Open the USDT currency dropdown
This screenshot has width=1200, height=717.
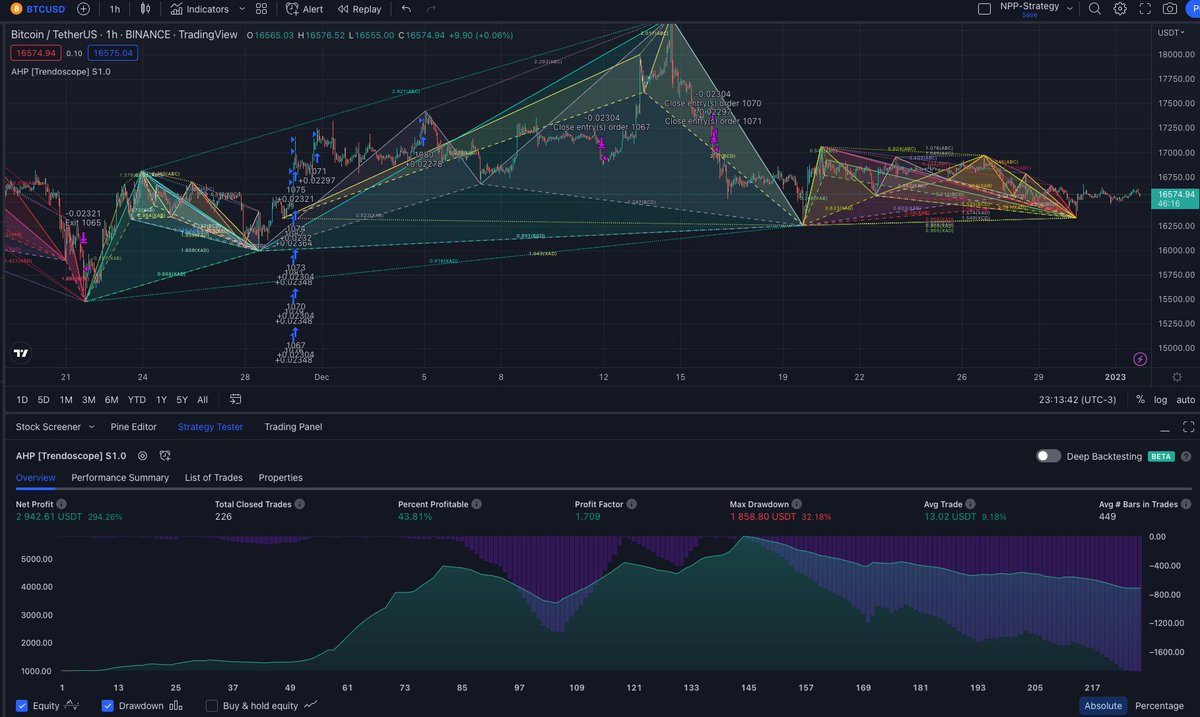(1171, 32)
